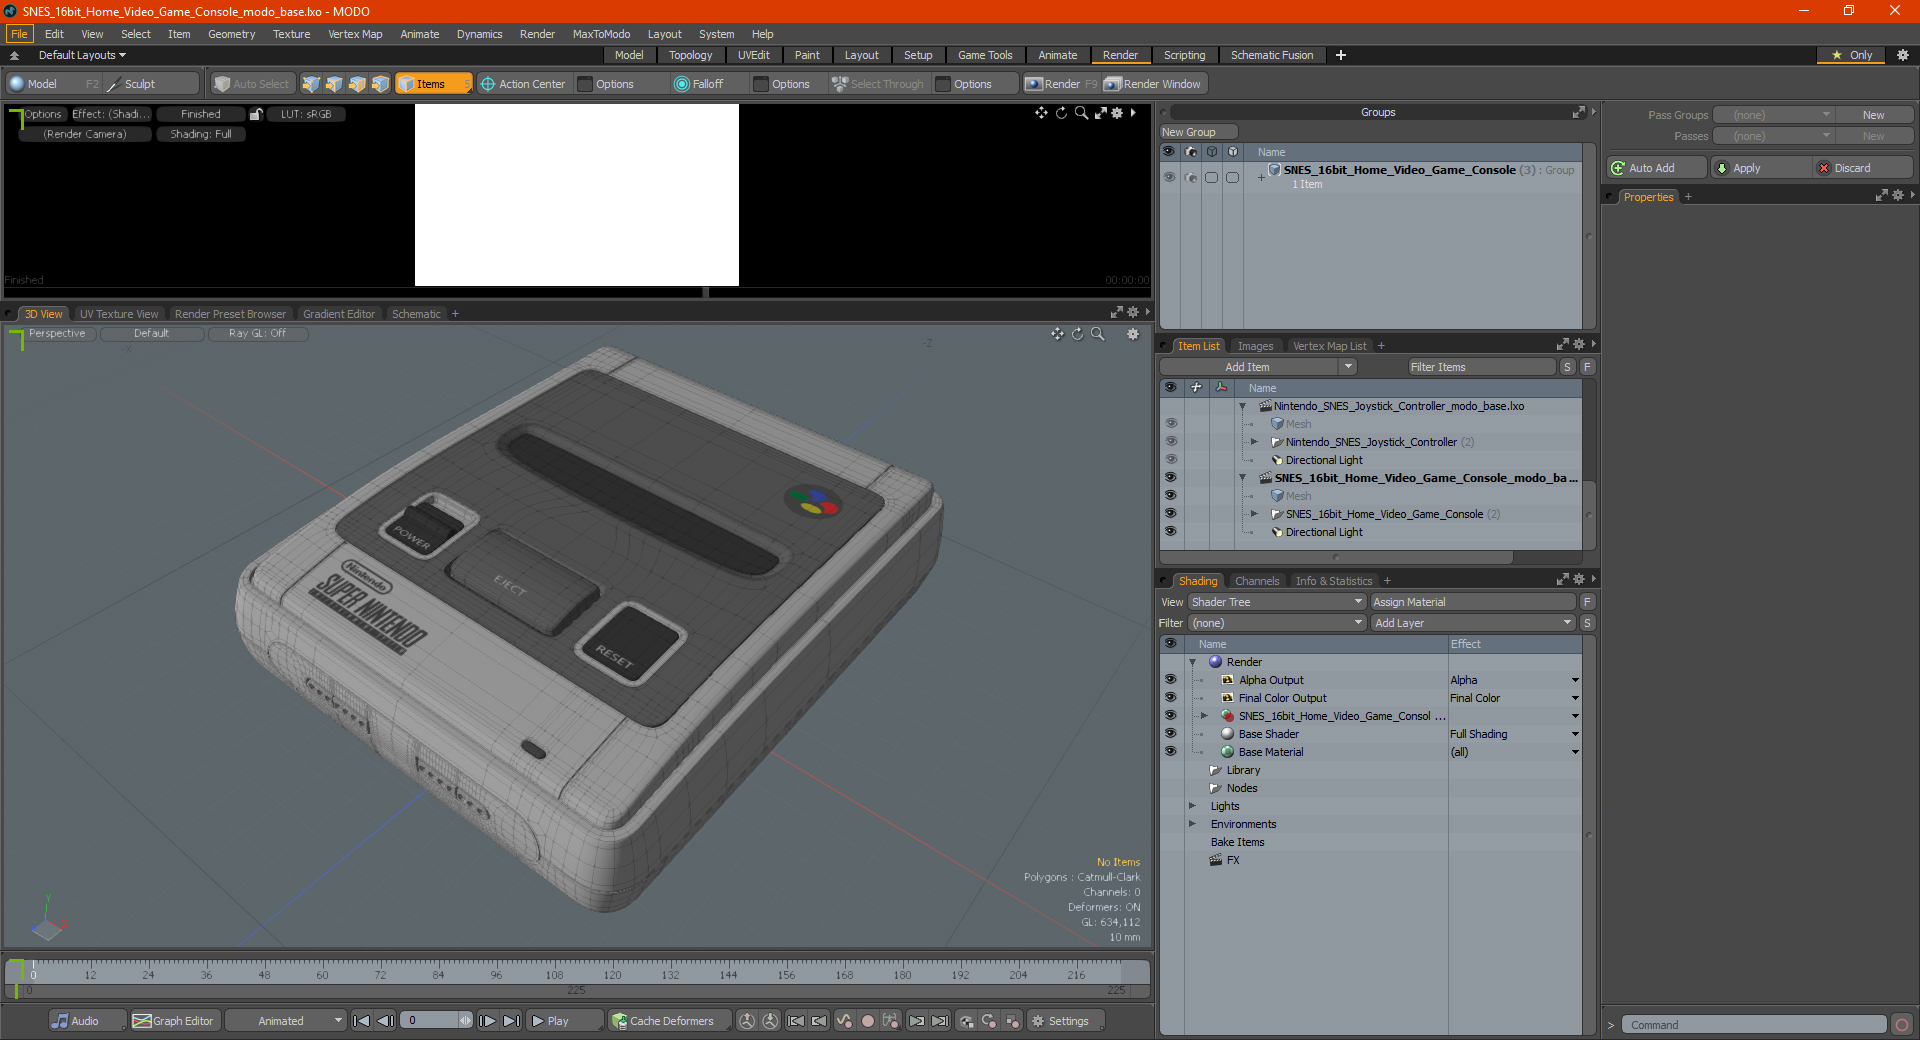Open the Animated keying mode dropdown
1920x1040 pixels.
286,1021
